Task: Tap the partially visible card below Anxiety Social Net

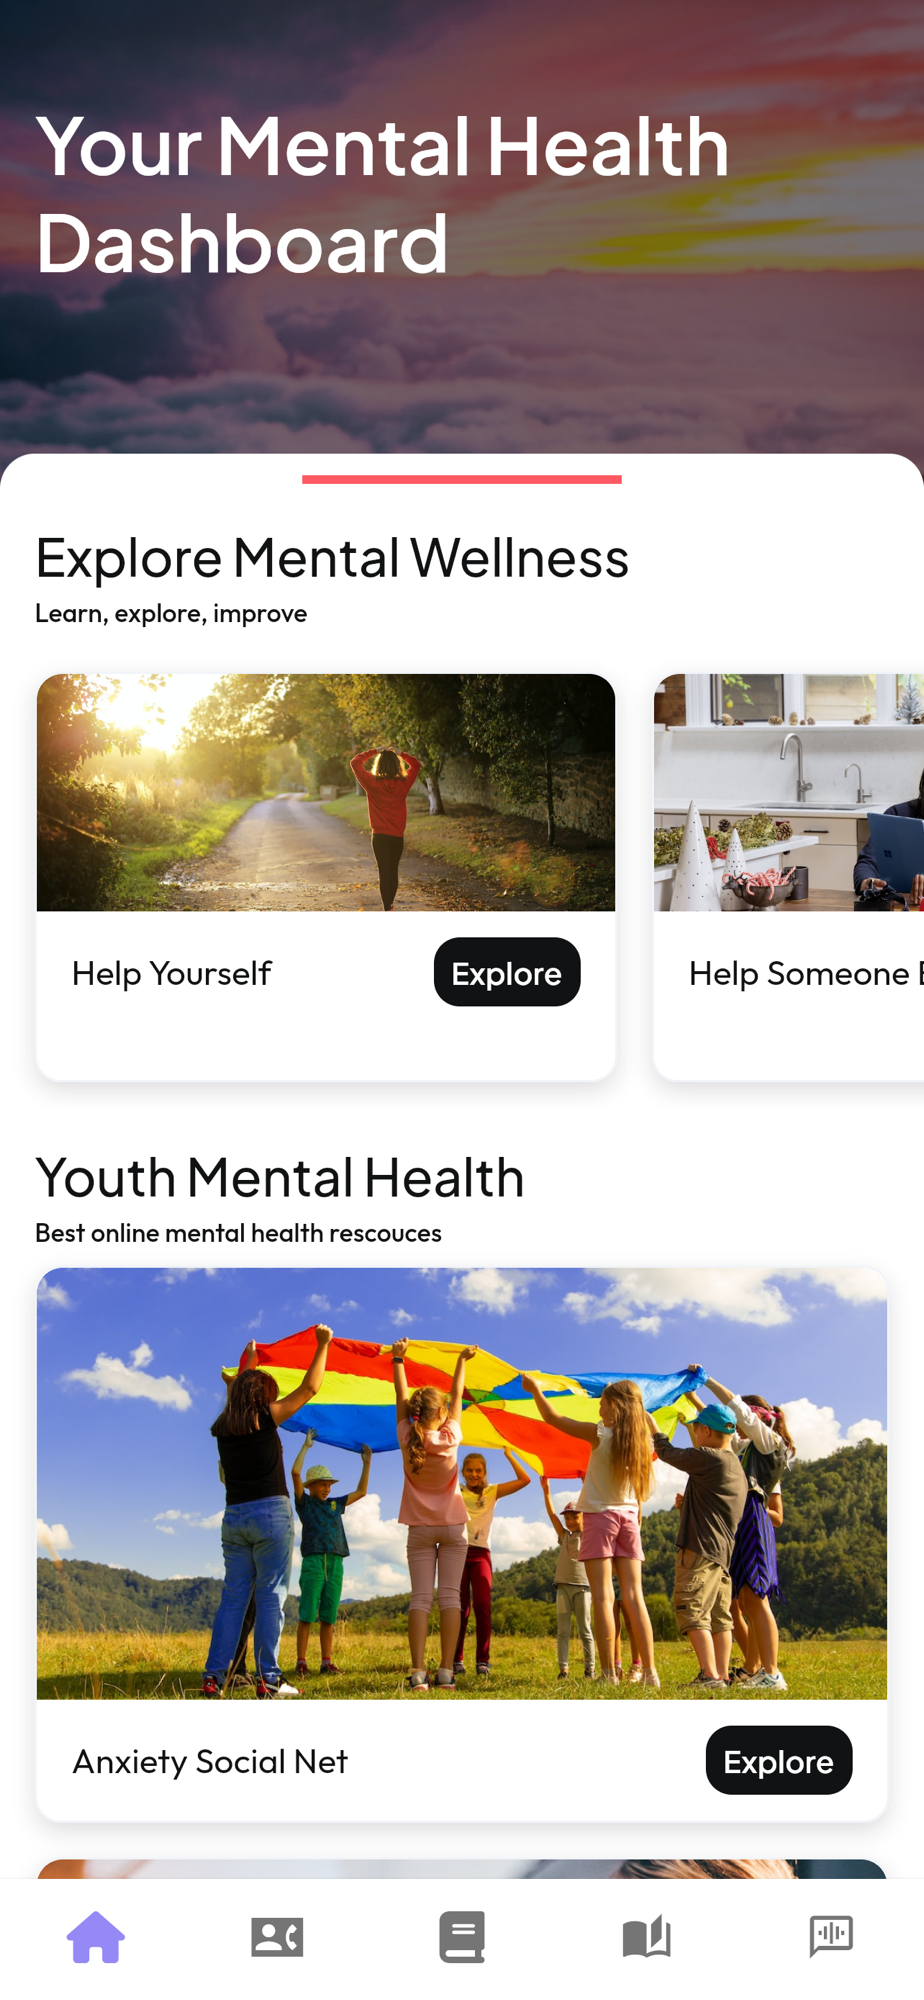Action: tap(462, 1868)
